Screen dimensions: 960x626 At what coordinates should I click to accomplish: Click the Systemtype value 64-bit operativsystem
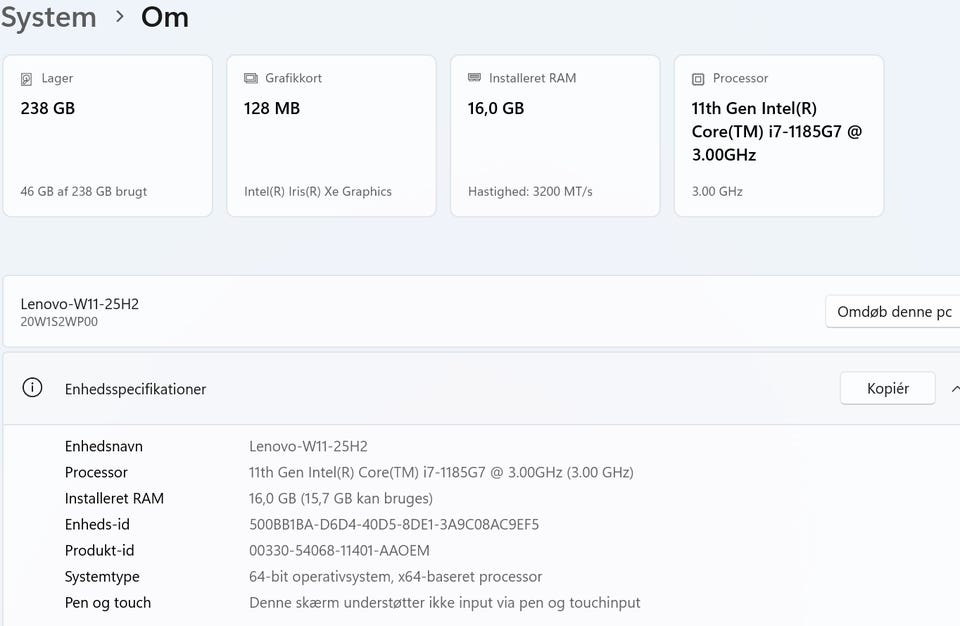pos(395,576)
